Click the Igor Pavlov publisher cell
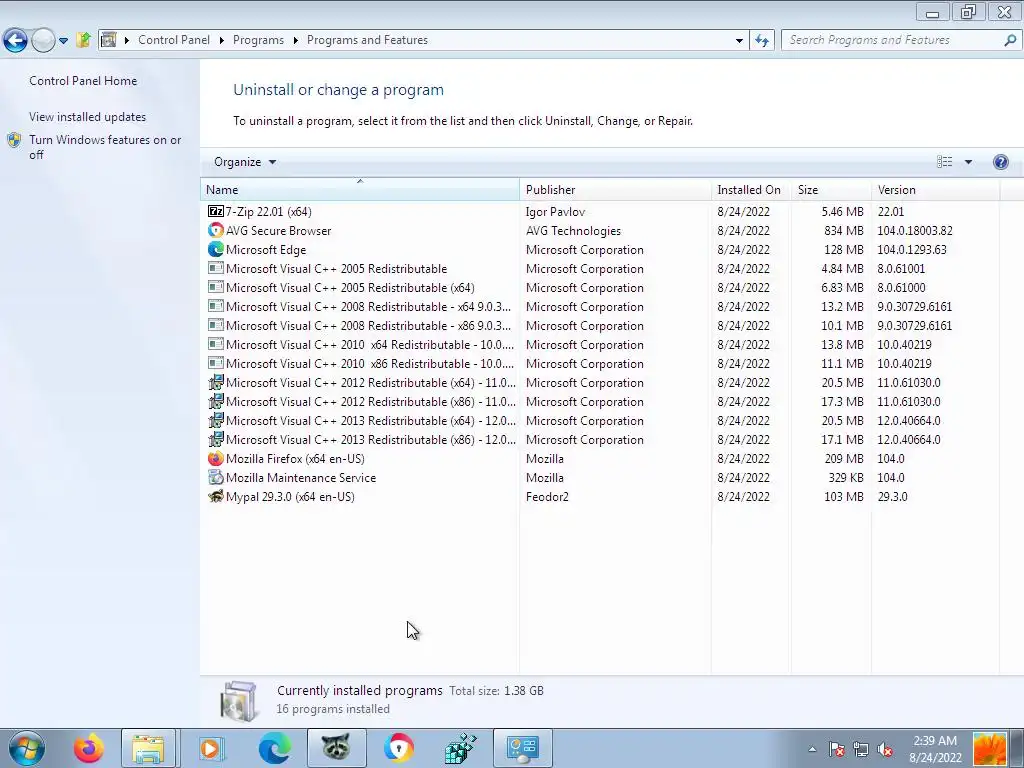Image resolution: width=1024 pixels, height=768 pixels. (555, 212)
